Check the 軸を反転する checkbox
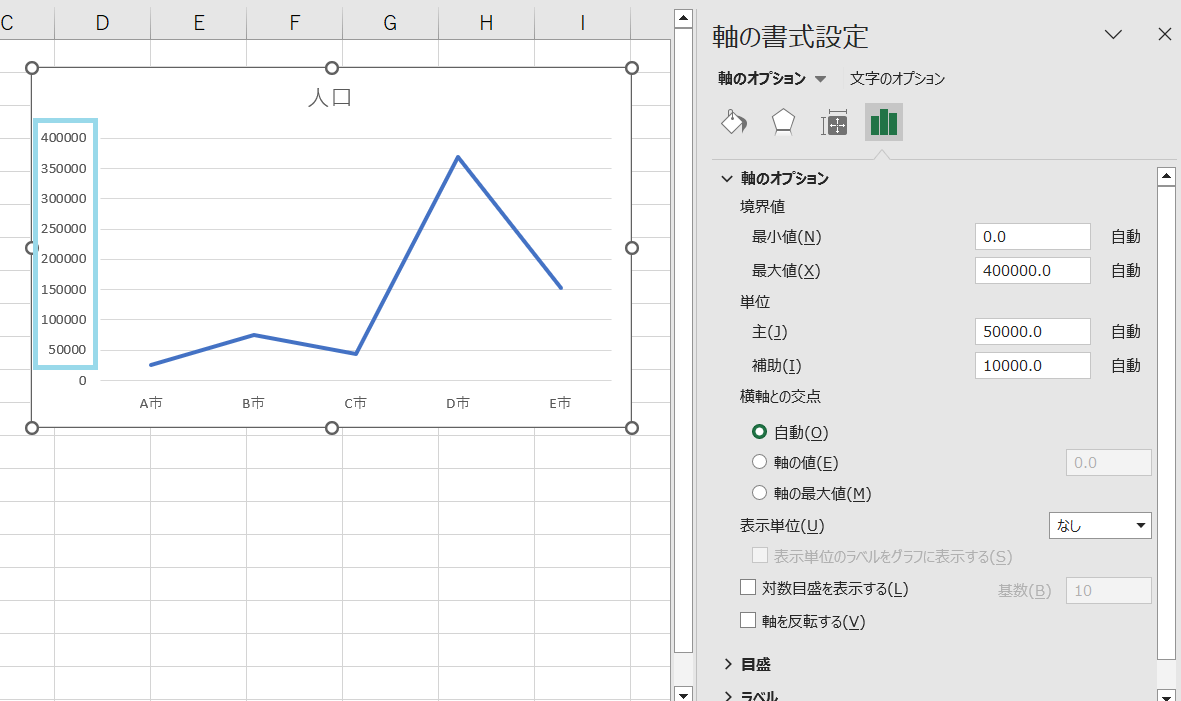1181x701 pixels. [x=748, y=620]
